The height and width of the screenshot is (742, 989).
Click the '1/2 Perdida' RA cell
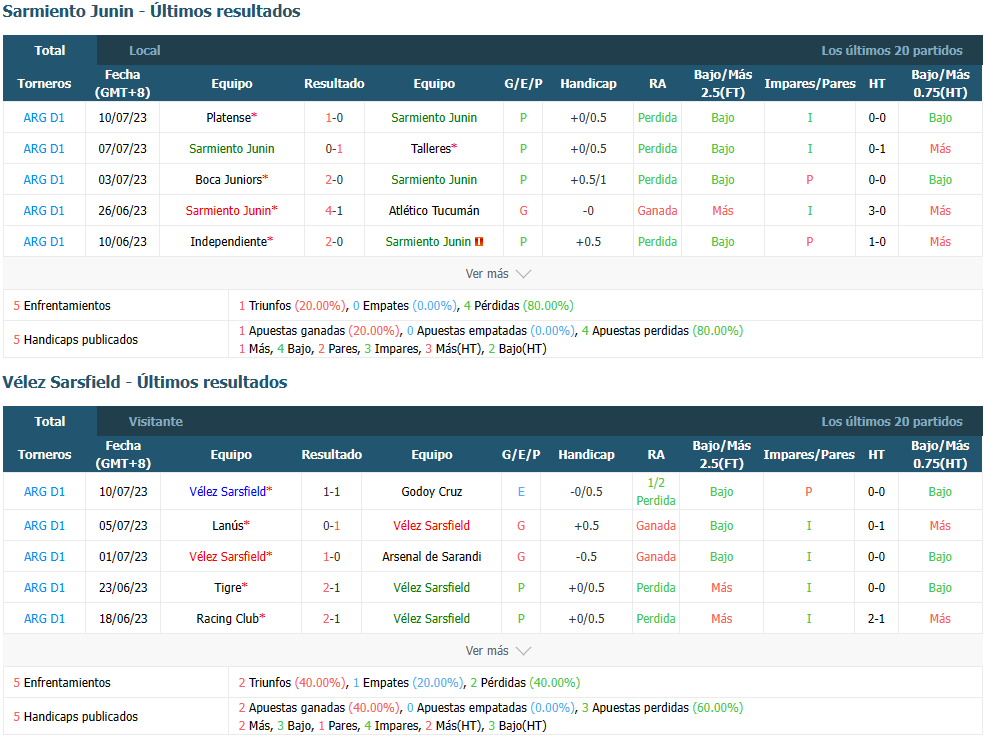[x=656, y=492]
